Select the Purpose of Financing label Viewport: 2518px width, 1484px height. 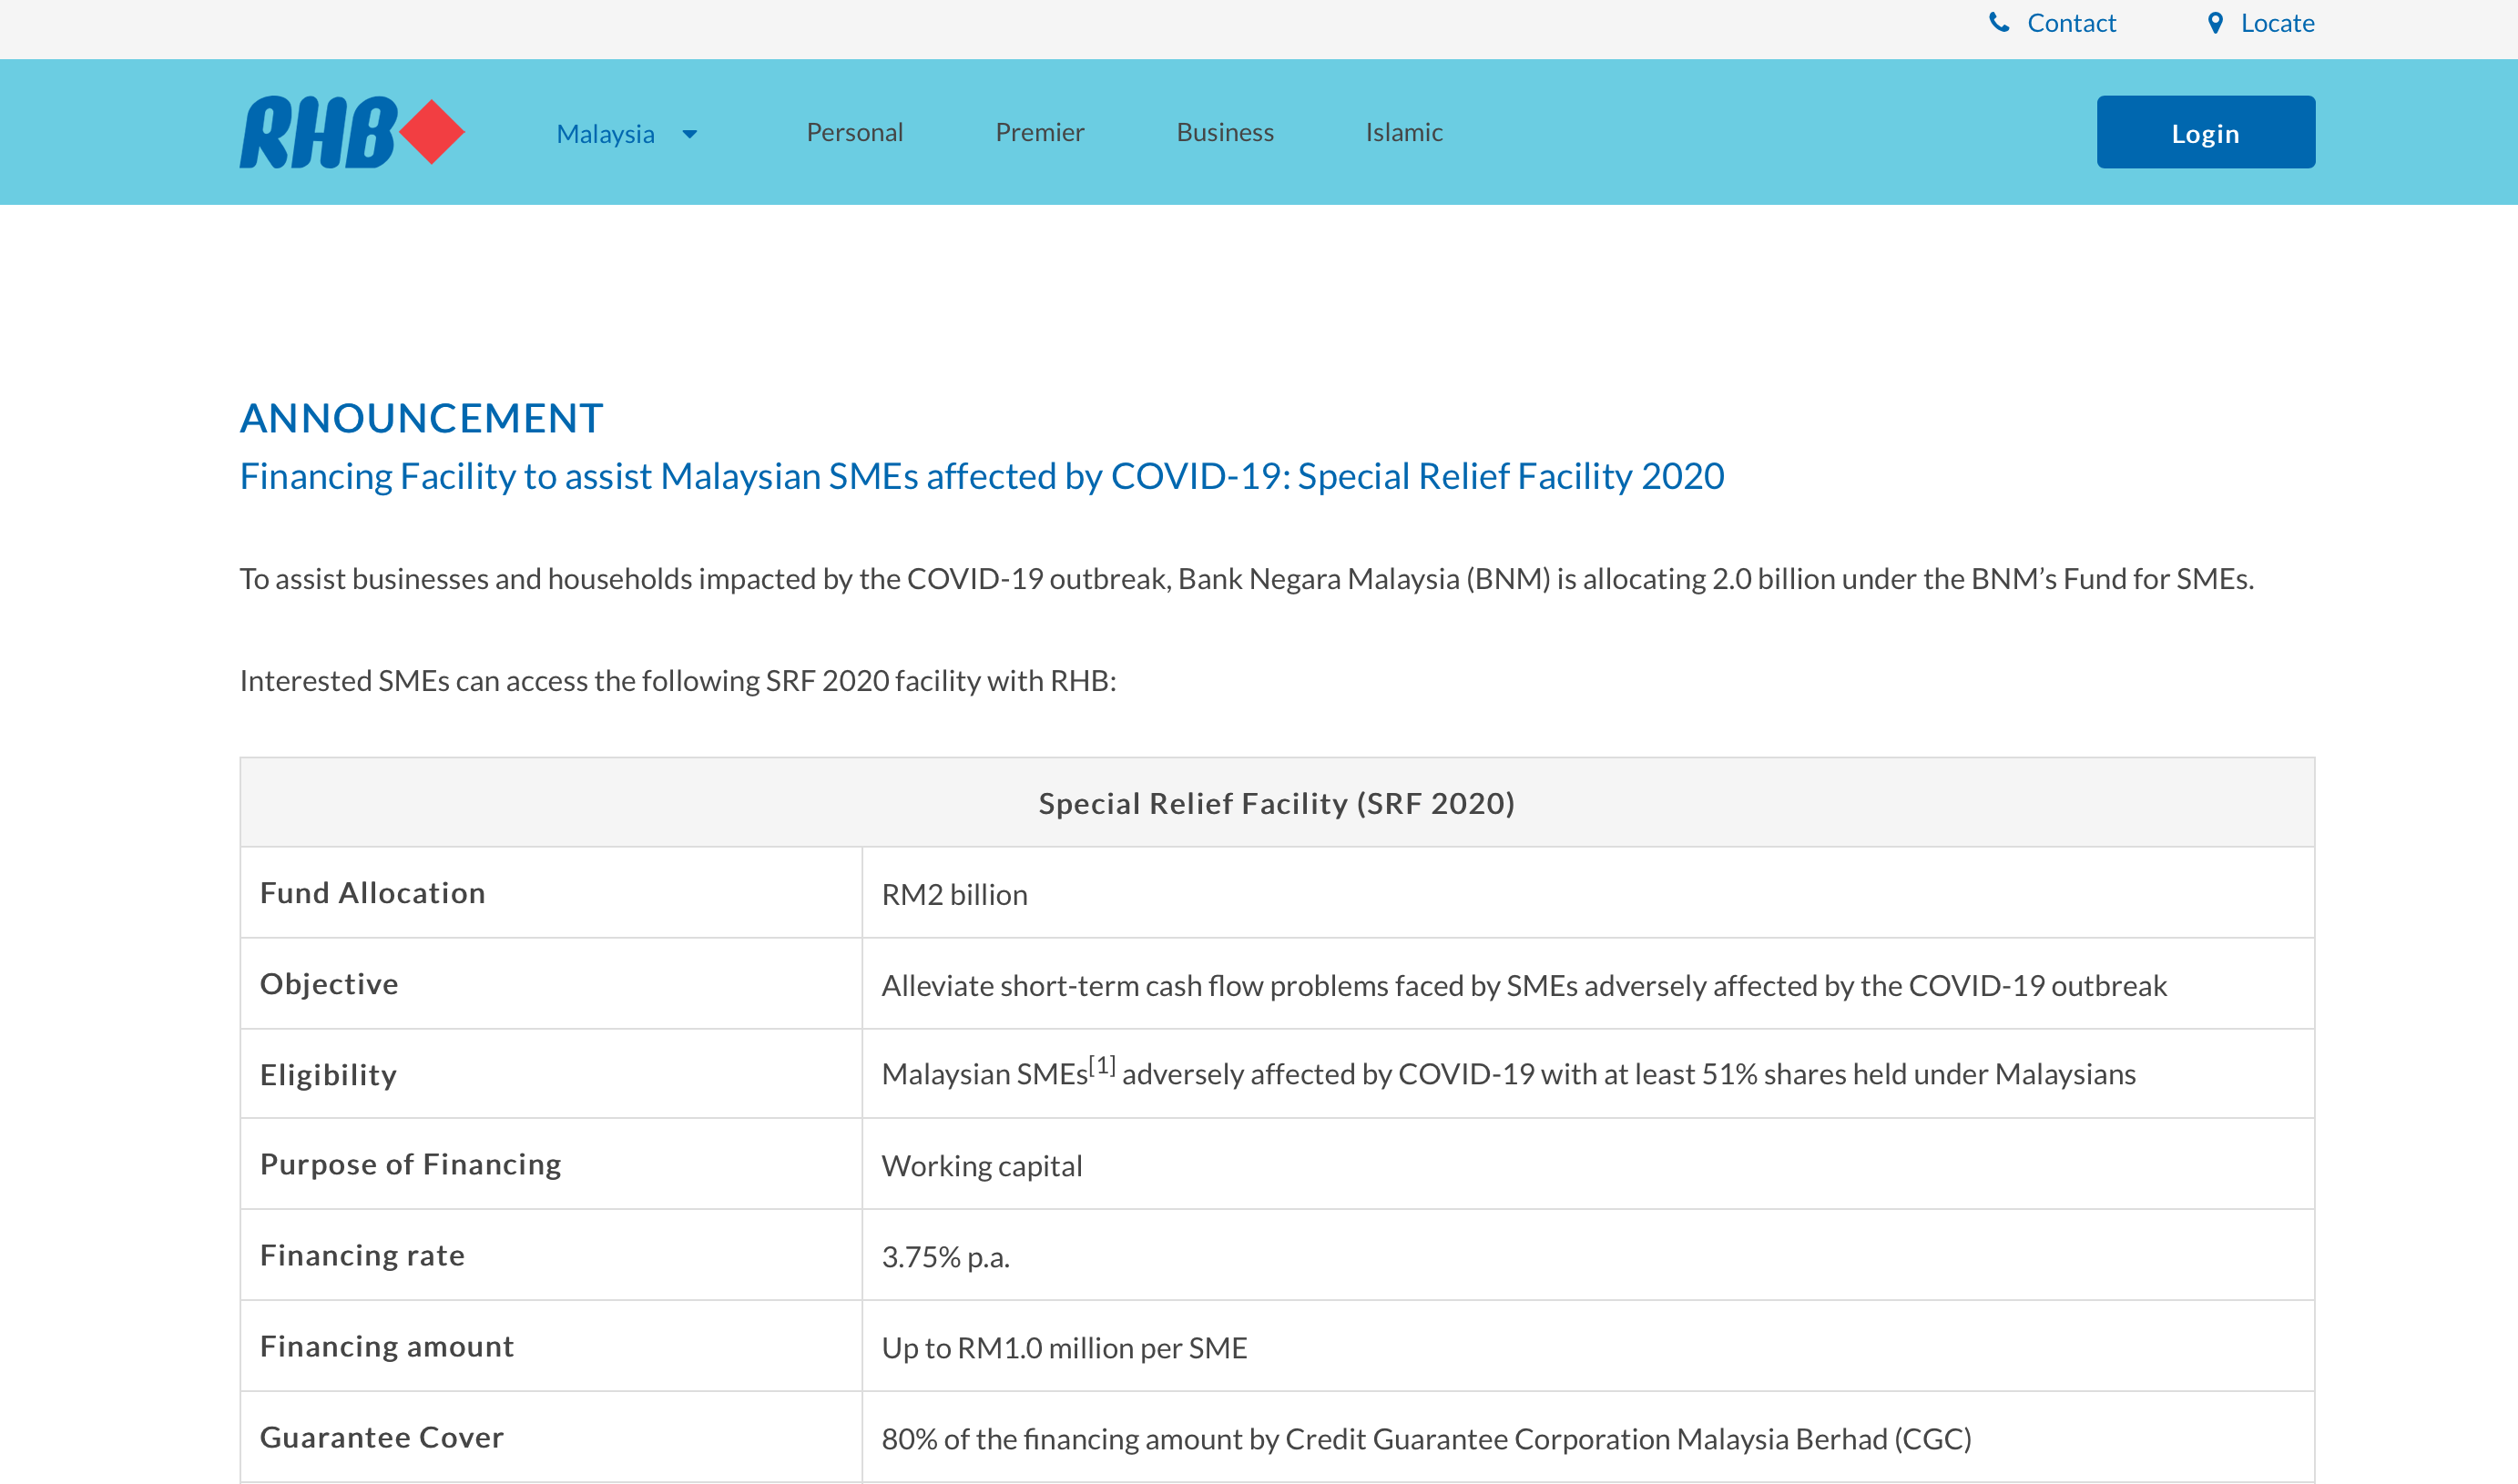411,1164
